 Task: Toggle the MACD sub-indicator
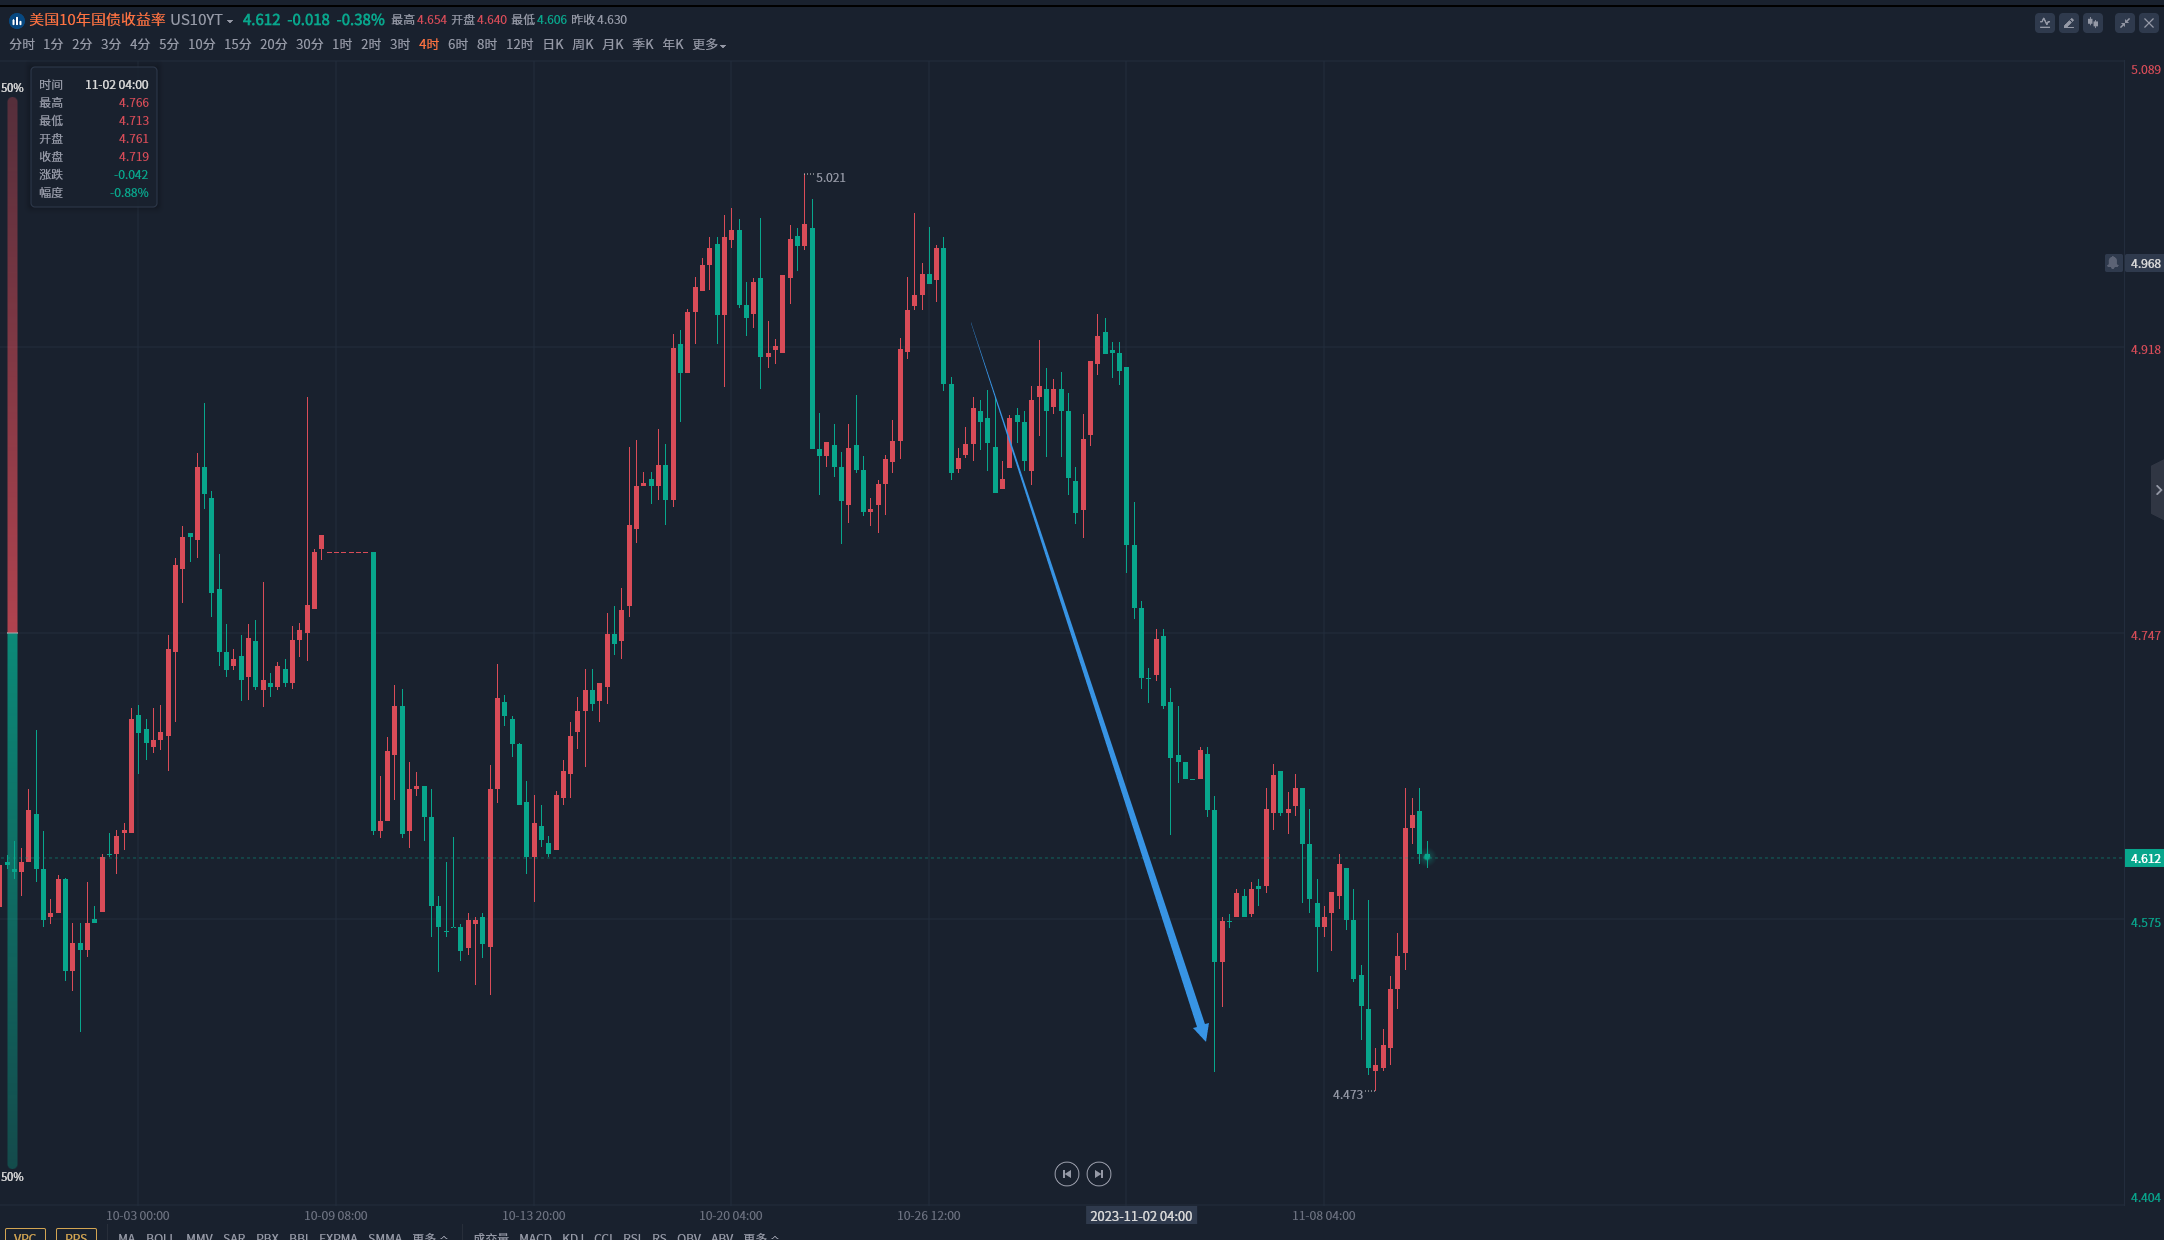click(535, 1236)
